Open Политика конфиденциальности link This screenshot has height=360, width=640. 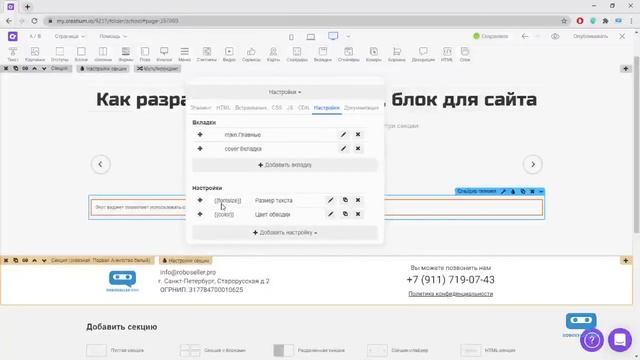click(x=451, y=294)
